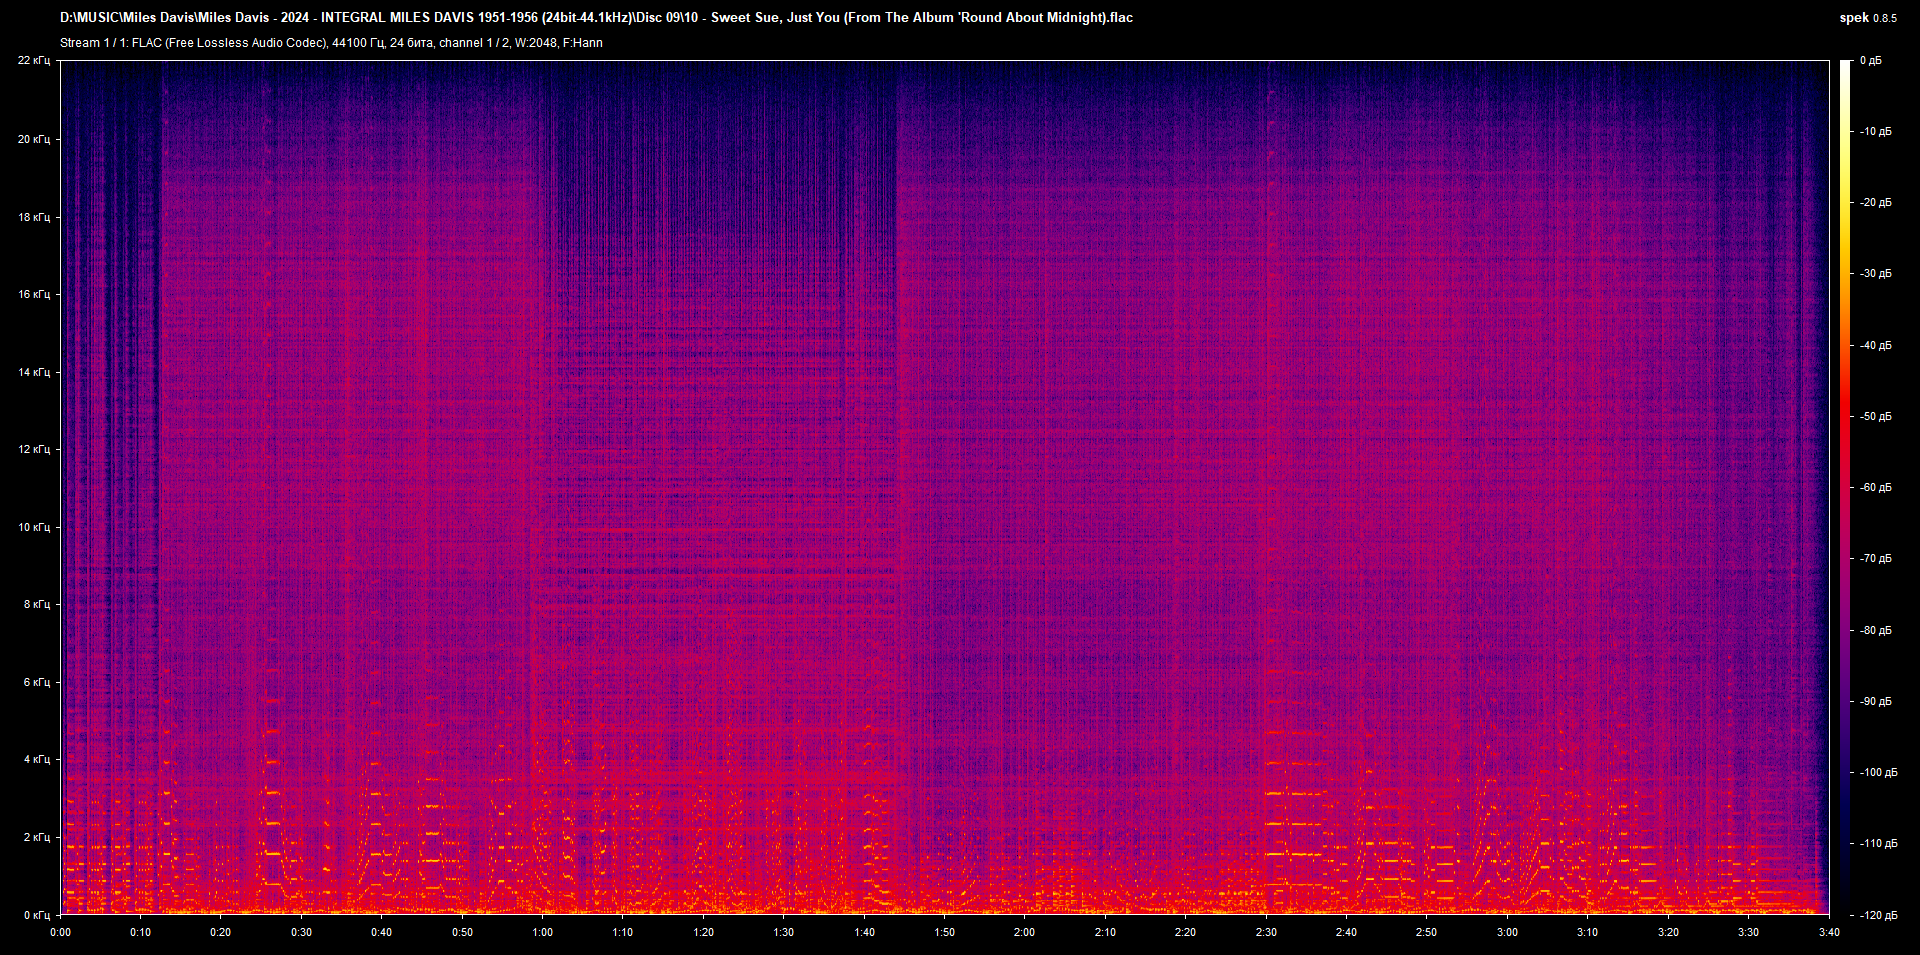Screen dimensions: 1920x955
Task: Click the 6 кГц frequency axis label
Action: pos(37,682)
